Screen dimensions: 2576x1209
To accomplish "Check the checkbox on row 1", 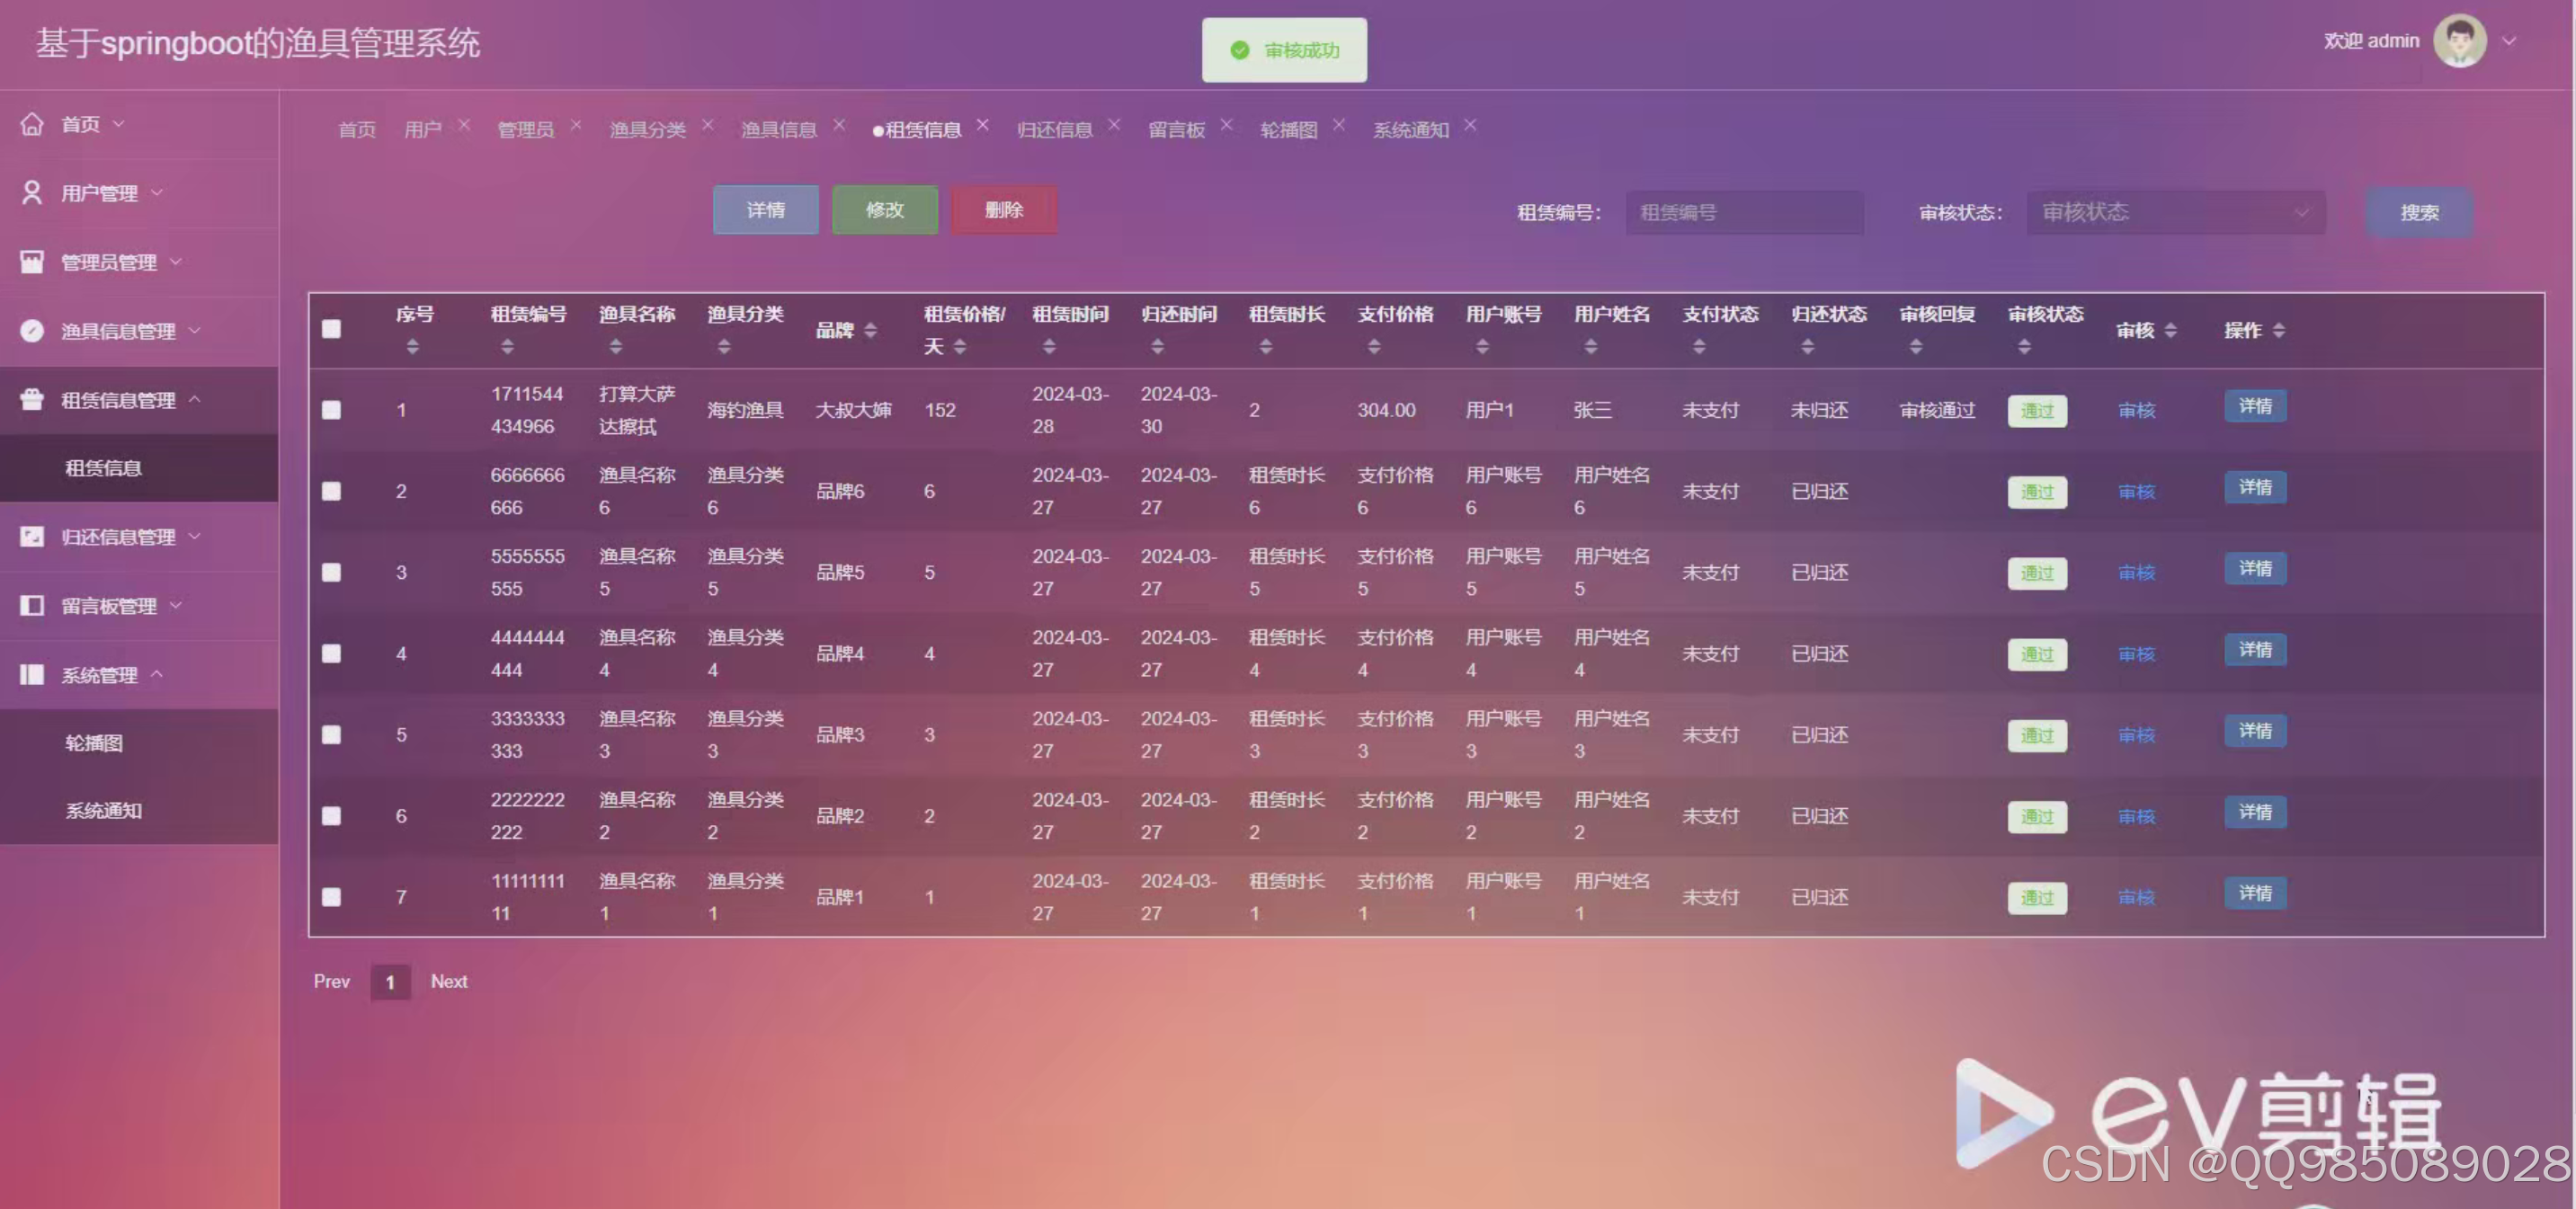I will click(x=331, y=409).
